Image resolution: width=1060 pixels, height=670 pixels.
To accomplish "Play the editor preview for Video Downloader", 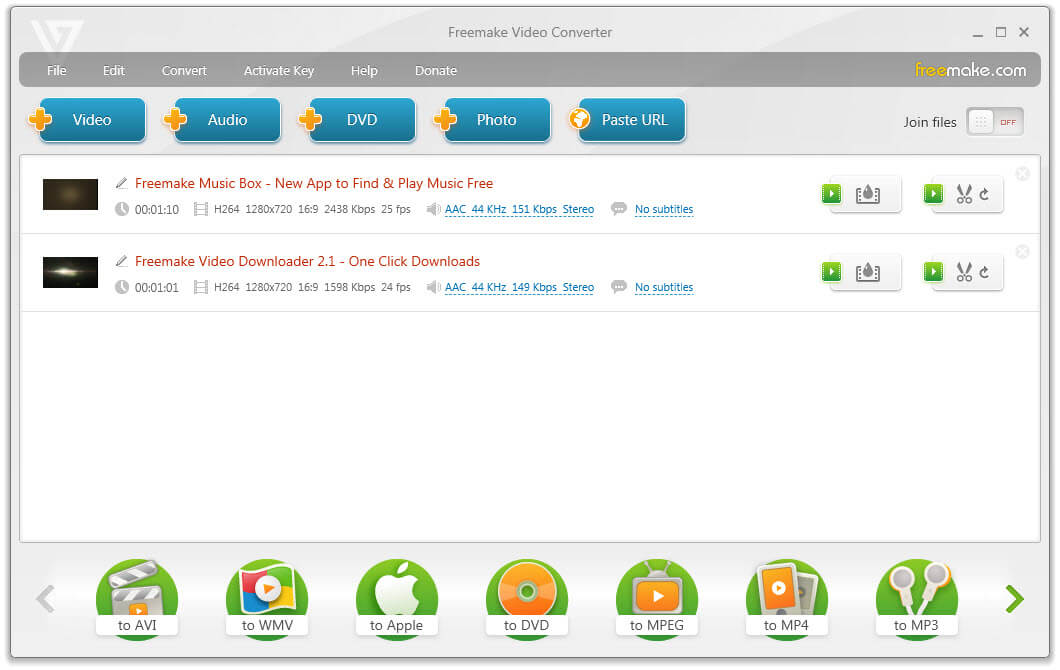I will 934,272.
